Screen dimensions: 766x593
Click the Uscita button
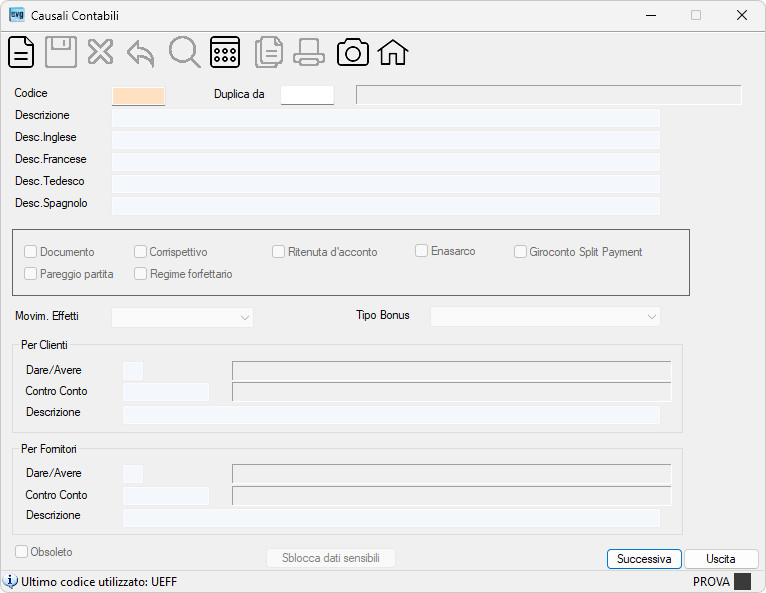pyautogui.click(x=721, y=559)
